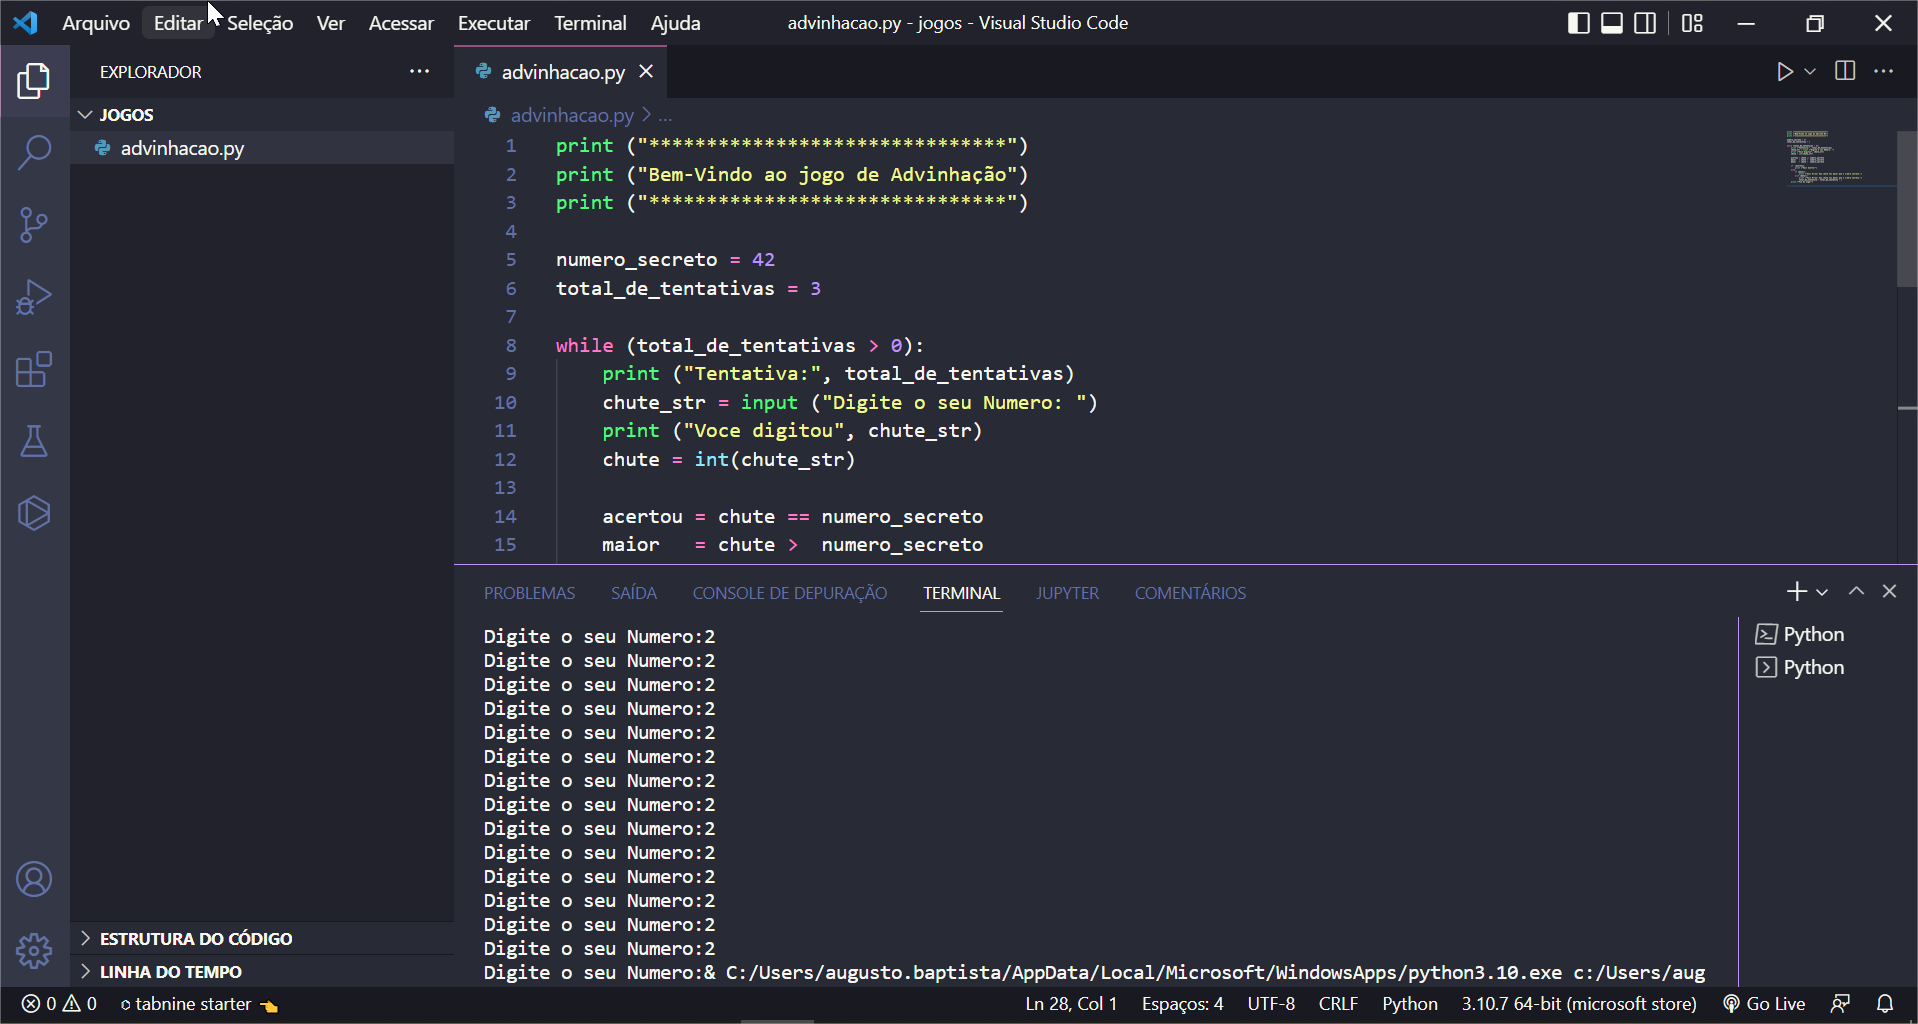Click tabnine starter status item
Screen dimensions: 1918x1024
pos(198,1004)
